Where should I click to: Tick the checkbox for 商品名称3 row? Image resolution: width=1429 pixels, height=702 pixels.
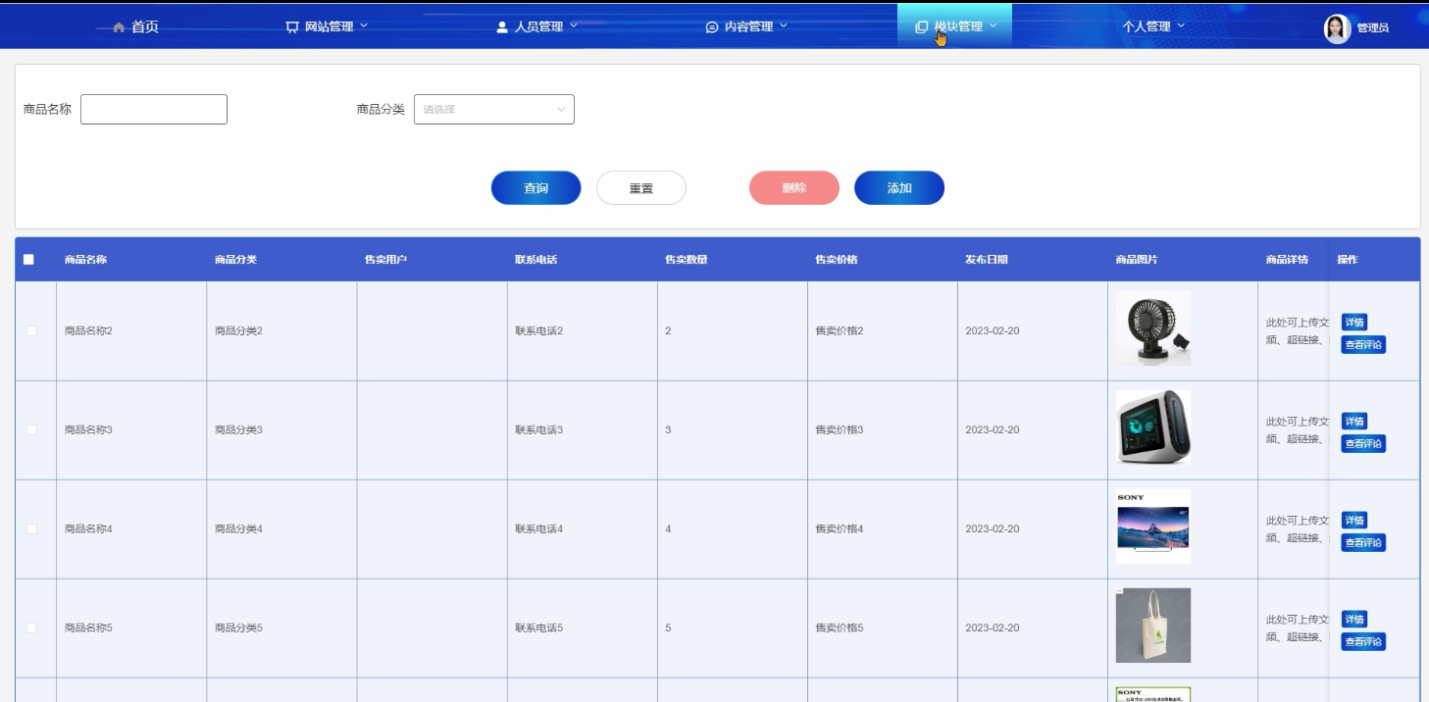31,430
